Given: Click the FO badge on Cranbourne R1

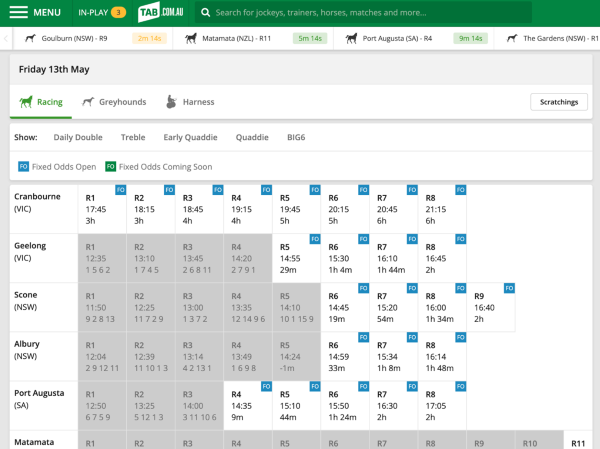Looking at the screenshot, I should 120,189.
